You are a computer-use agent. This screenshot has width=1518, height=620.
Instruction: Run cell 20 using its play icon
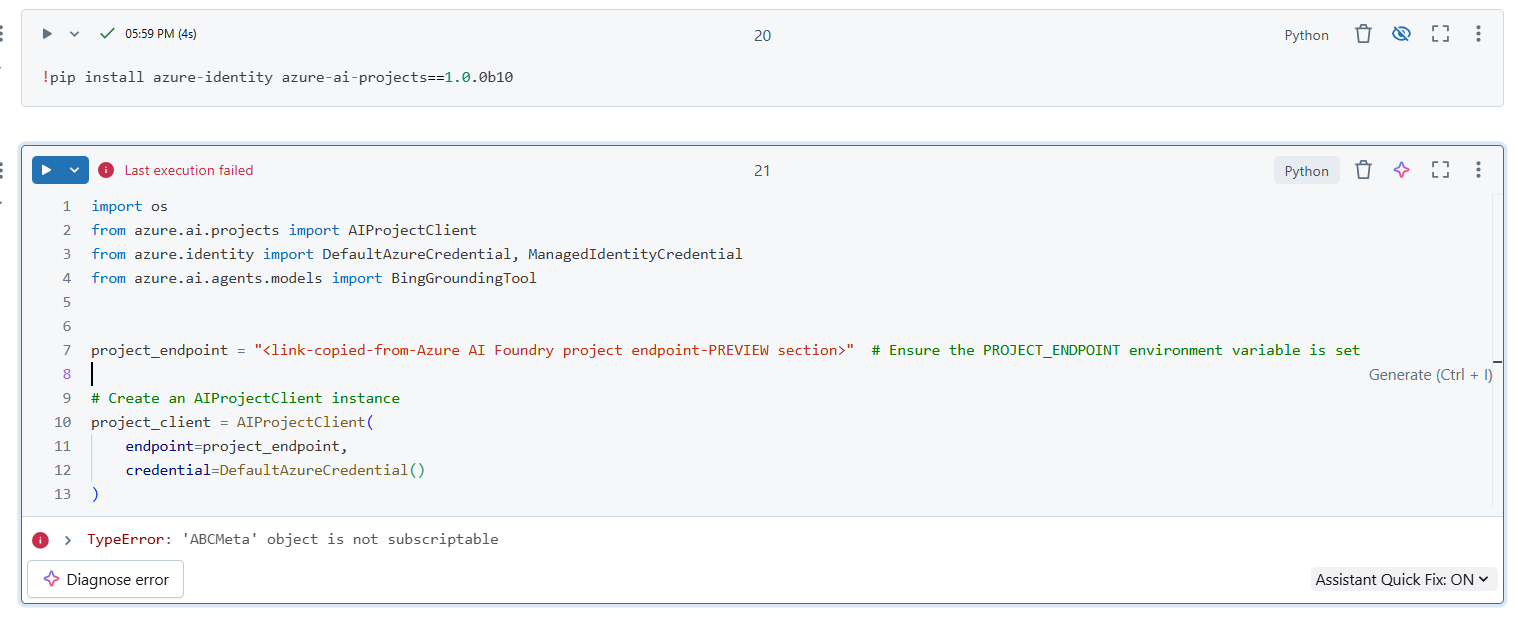pos(47,34)
